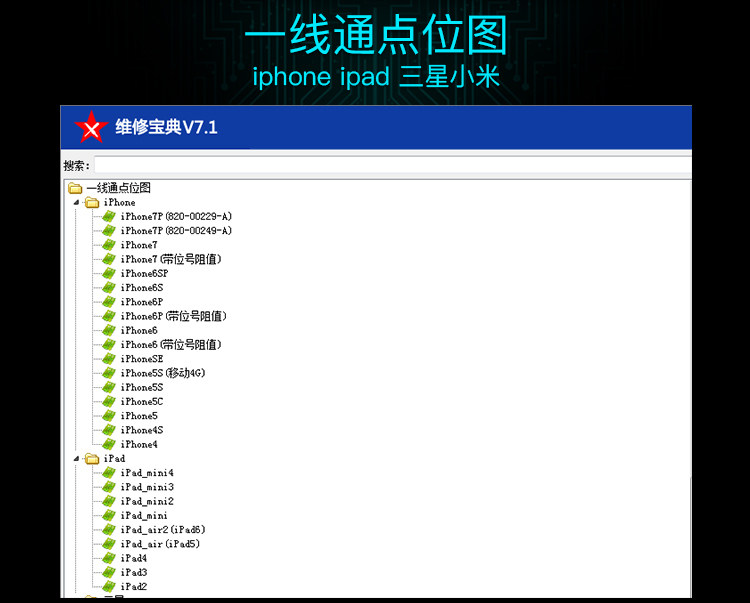Click board icon for iPhone6S
Image resolution: width=750 pixels, height=603 pixels.
pos(109,288)
